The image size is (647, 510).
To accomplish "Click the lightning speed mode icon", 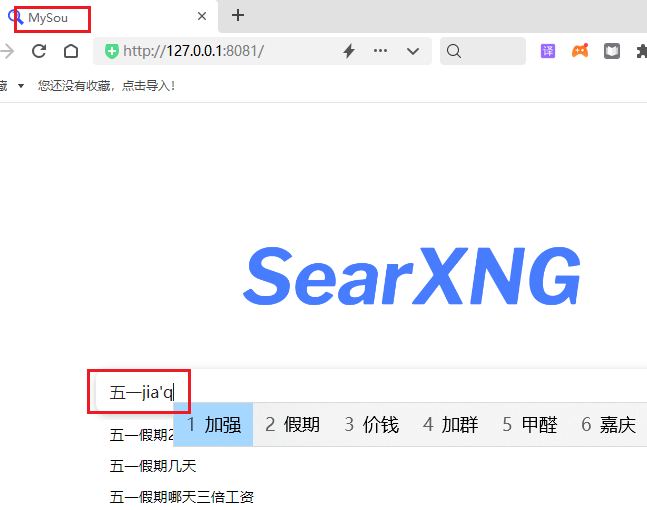I will click(x=349, y=51).
